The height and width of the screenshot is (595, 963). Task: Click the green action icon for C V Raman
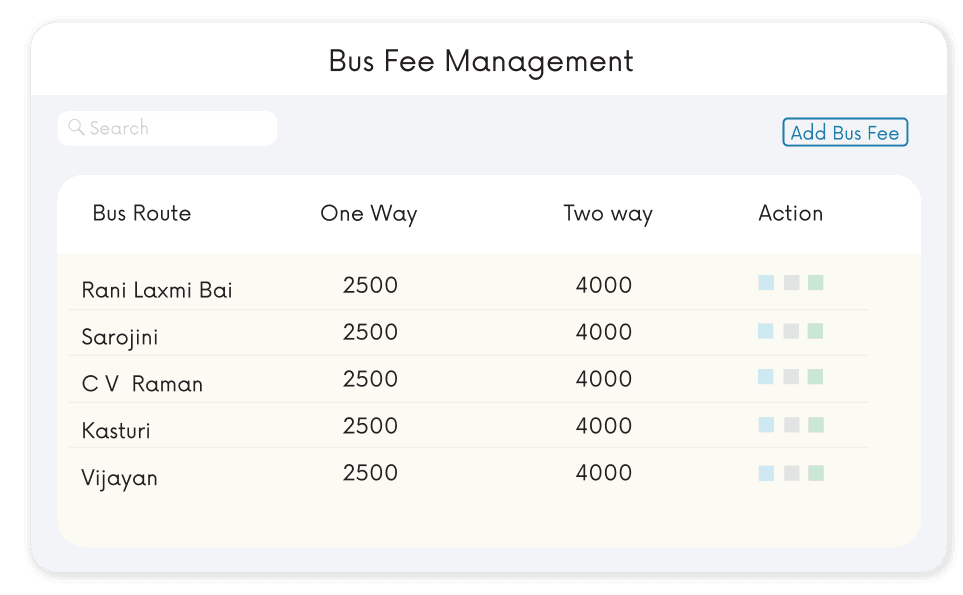click(x=815, y=377)
